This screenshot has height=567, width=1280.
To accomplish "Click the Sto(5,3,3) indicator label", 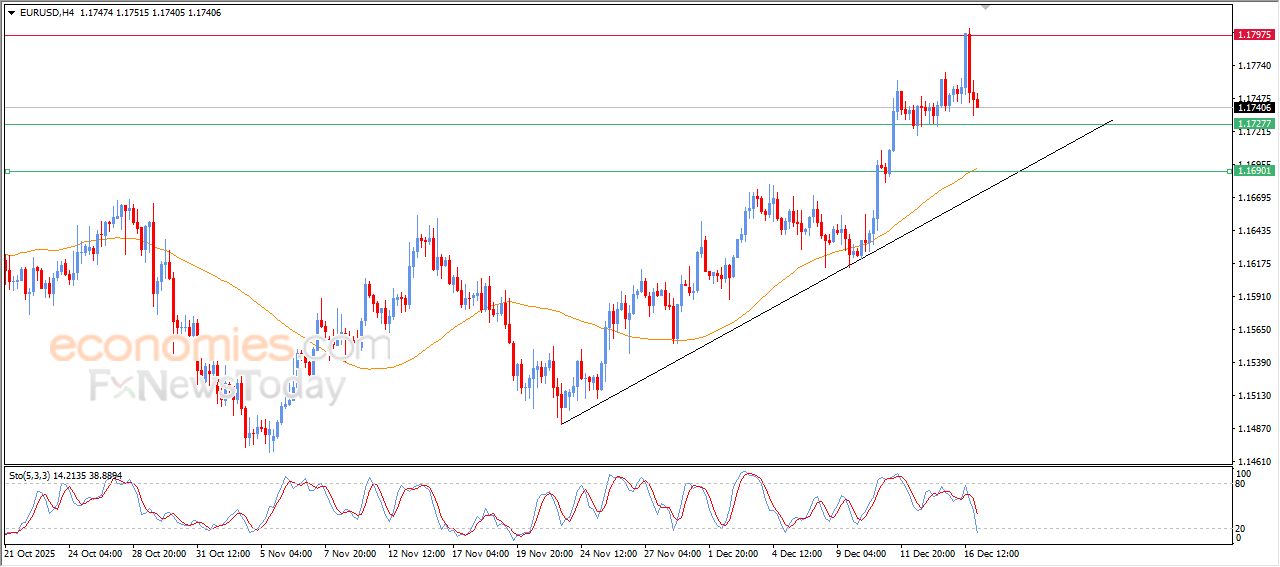I will (30, 476).
